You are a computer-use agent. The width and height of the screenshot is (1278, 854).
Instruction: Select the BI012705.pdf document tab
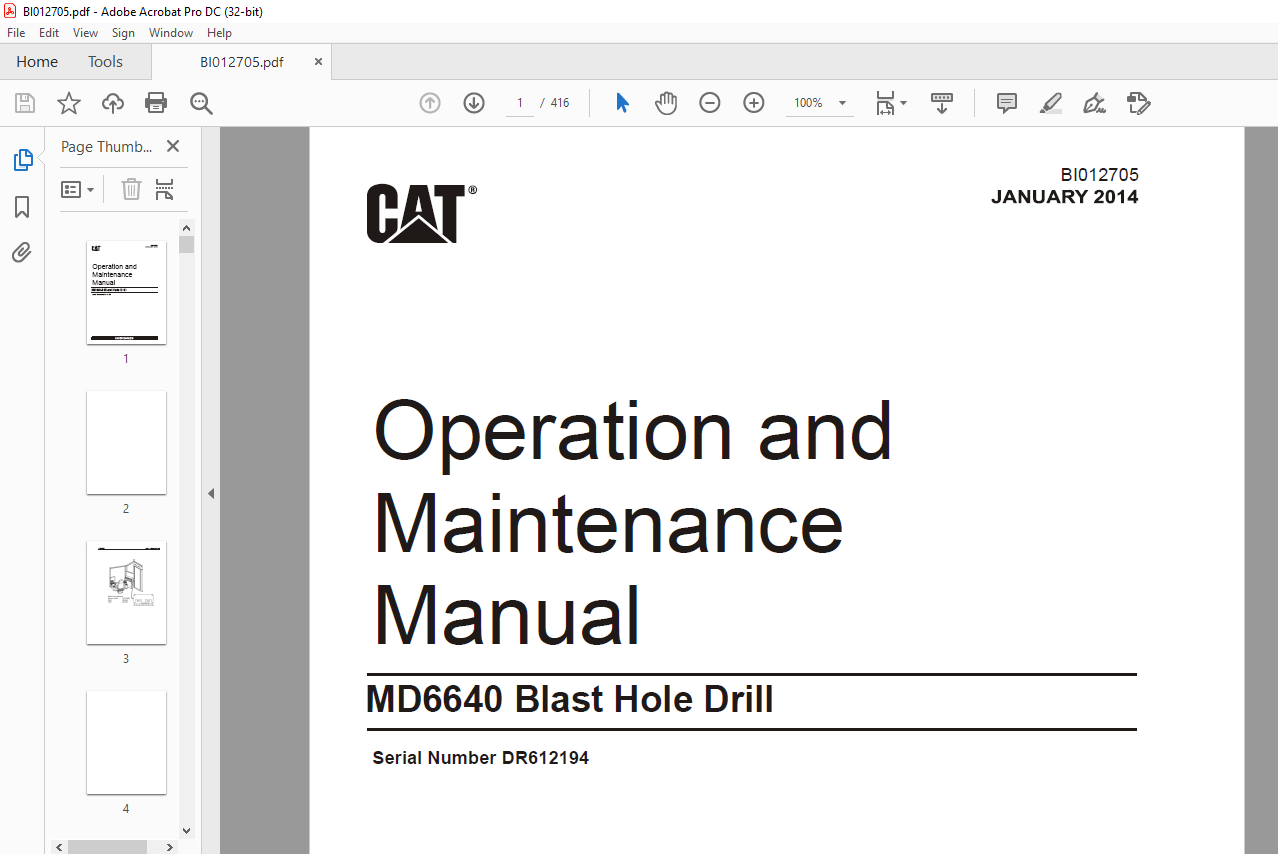[241, 62]
